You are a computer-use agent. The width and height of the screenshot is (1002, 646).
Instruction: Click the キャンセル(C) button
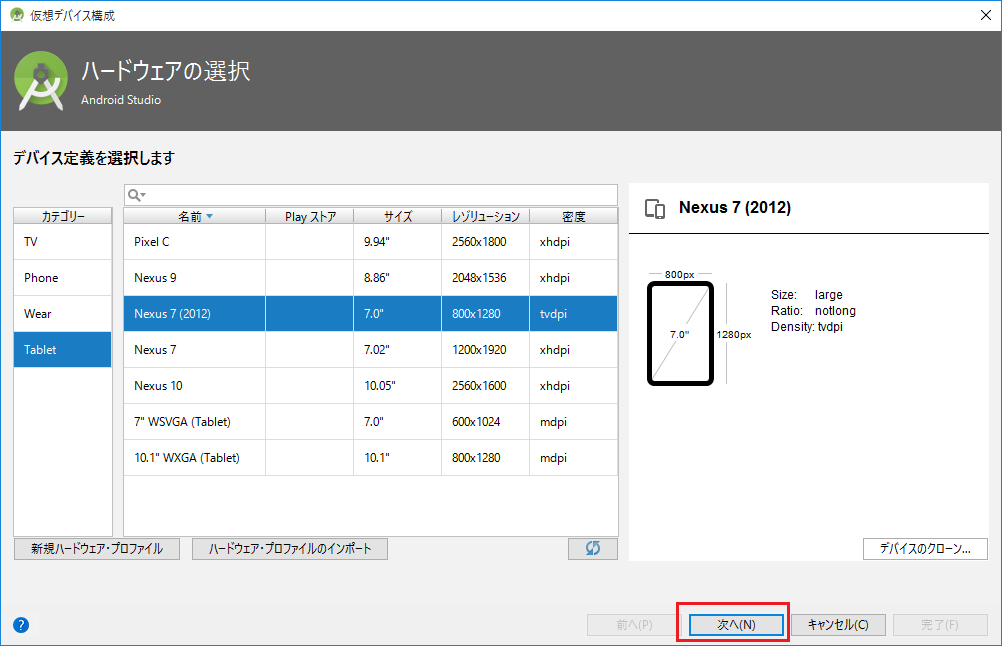tap(838, 625)
